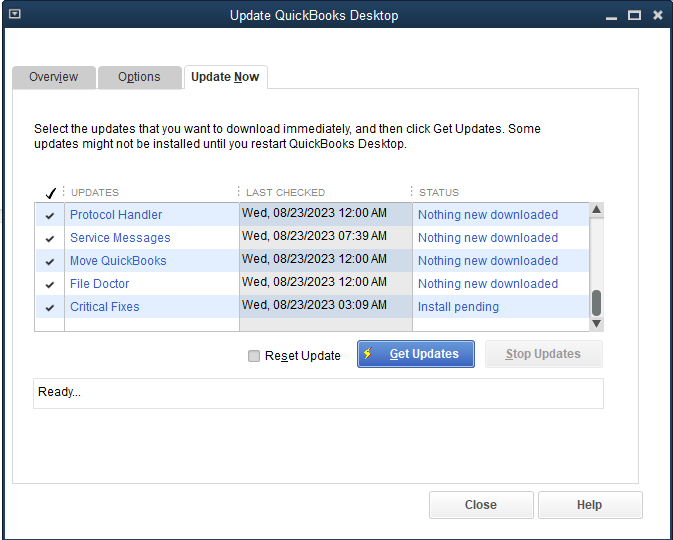Image resolution: width=673 pixels, height=540 pixels.
Task: Uncheck the Move QuickBooks update
Action: [x=50, y=261]
